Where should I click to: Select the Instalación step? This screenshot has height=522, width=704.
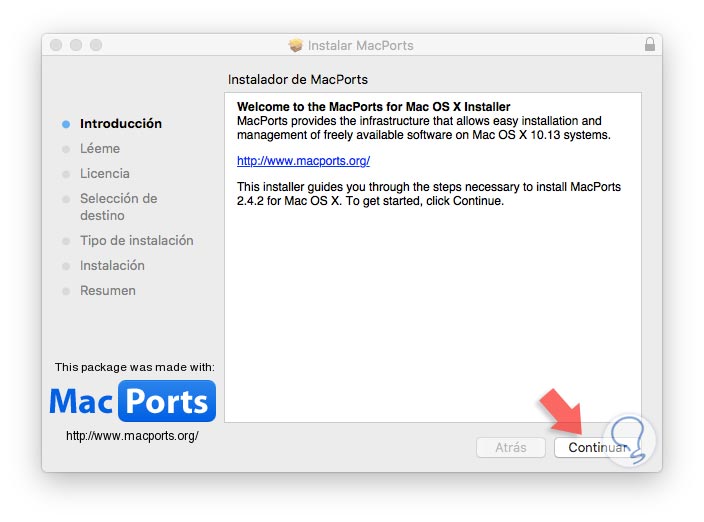point(112,265)
